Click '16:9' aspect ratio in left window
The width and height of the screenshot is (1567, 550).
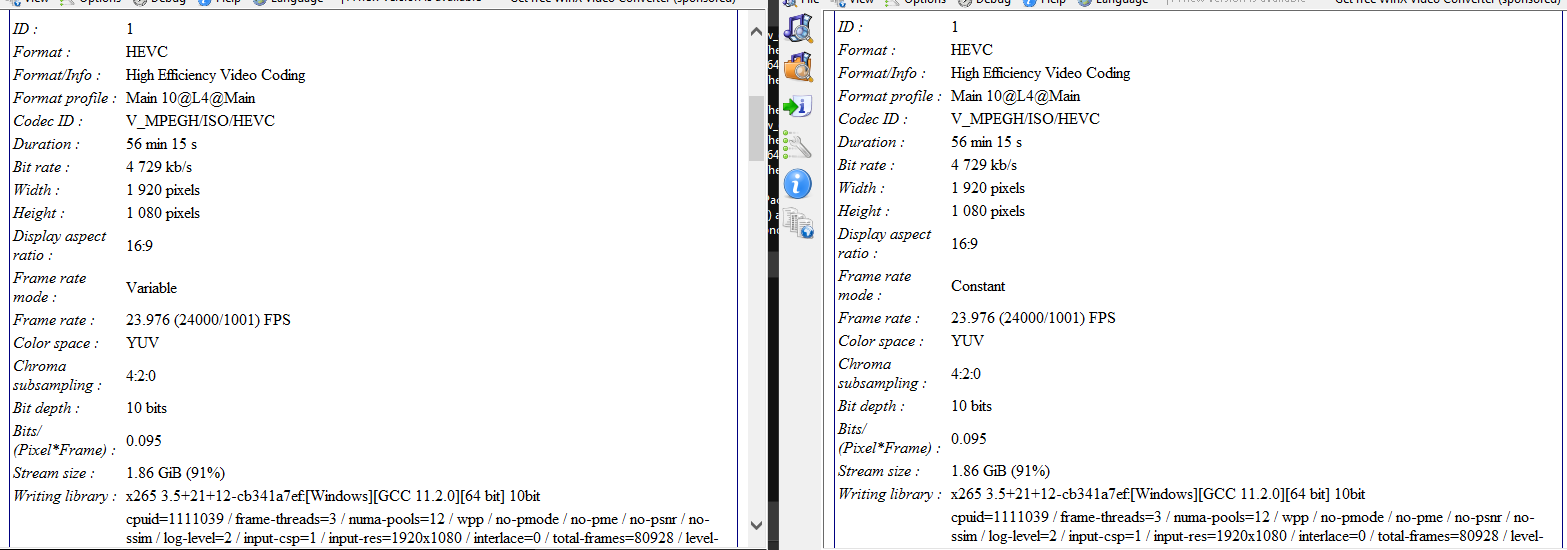[139, 246]
